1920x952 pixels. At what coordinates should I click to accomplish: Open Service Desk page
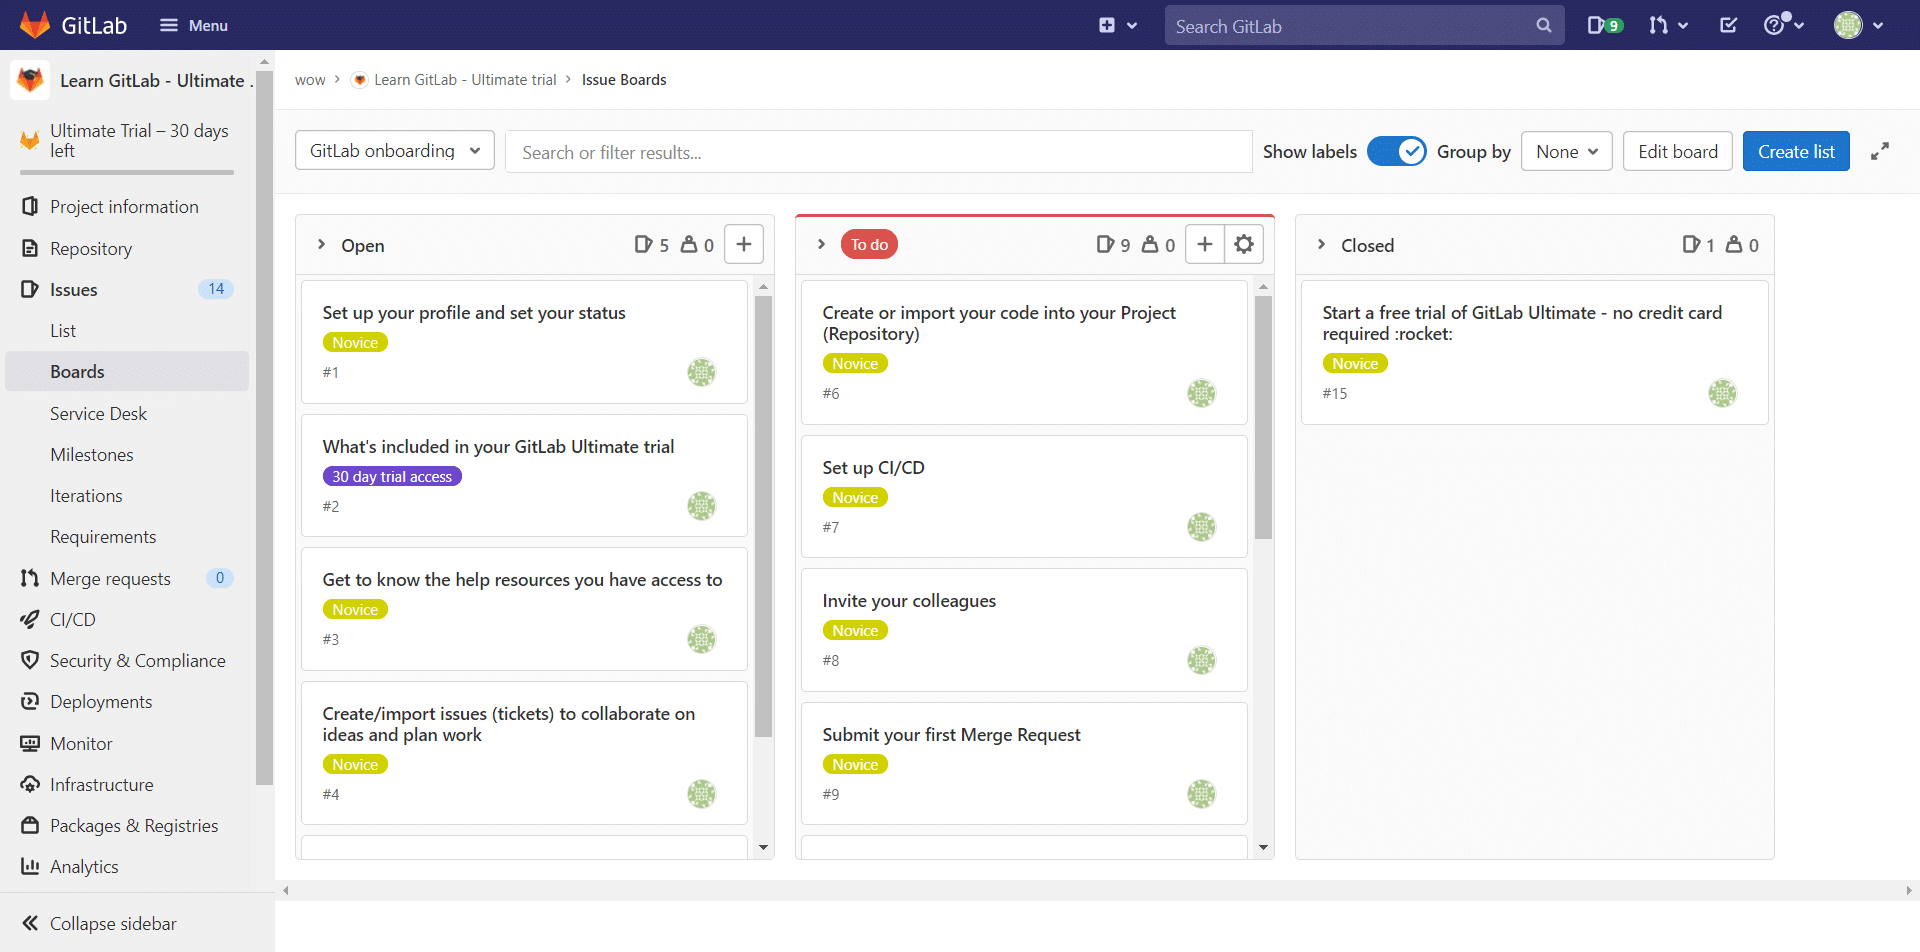pyautogui.click(x=98, y=413)
